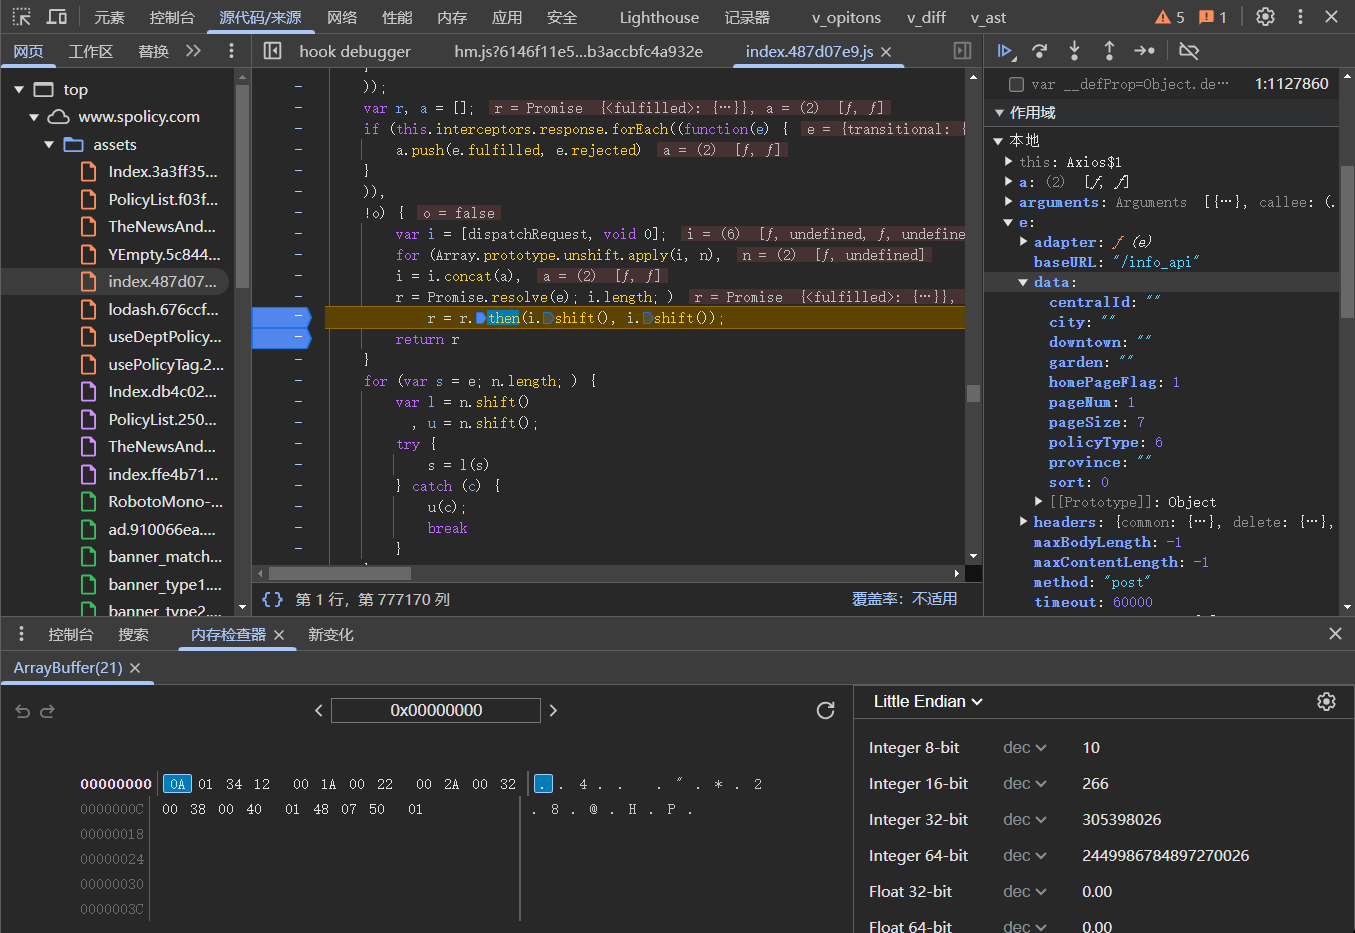The height and width of the screenshot is (933, 1355).
Task: Toggle the breakpoint marker on the r.then line
Action: 281,317
